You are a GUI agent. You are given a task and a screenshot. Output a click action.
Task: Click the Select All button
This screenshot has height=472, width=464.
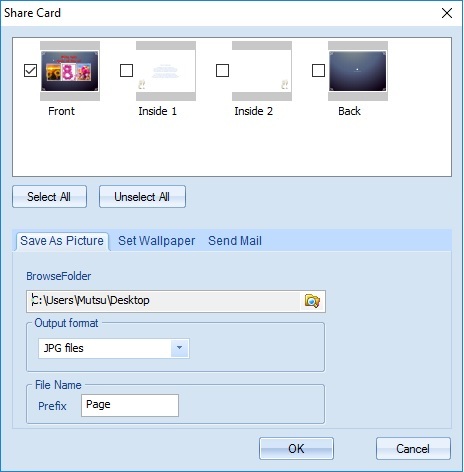pyautogui.click(x=49, y=197)
